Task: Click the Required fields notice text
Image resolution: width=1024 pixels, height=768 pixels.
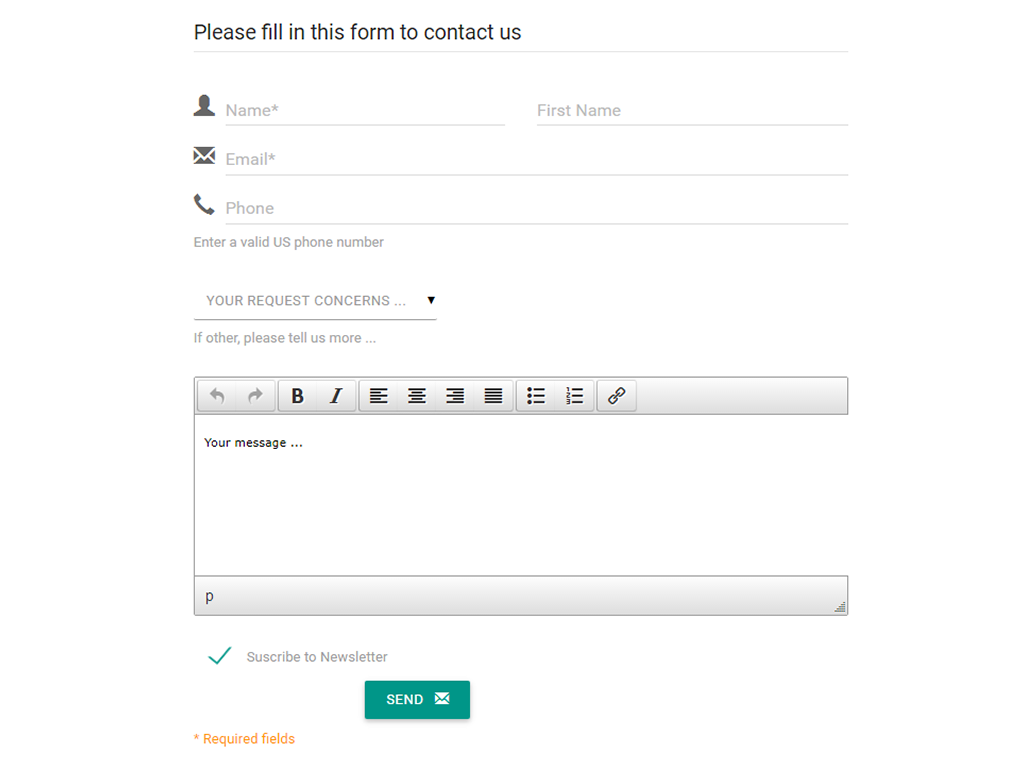Action: pos(244,738)
